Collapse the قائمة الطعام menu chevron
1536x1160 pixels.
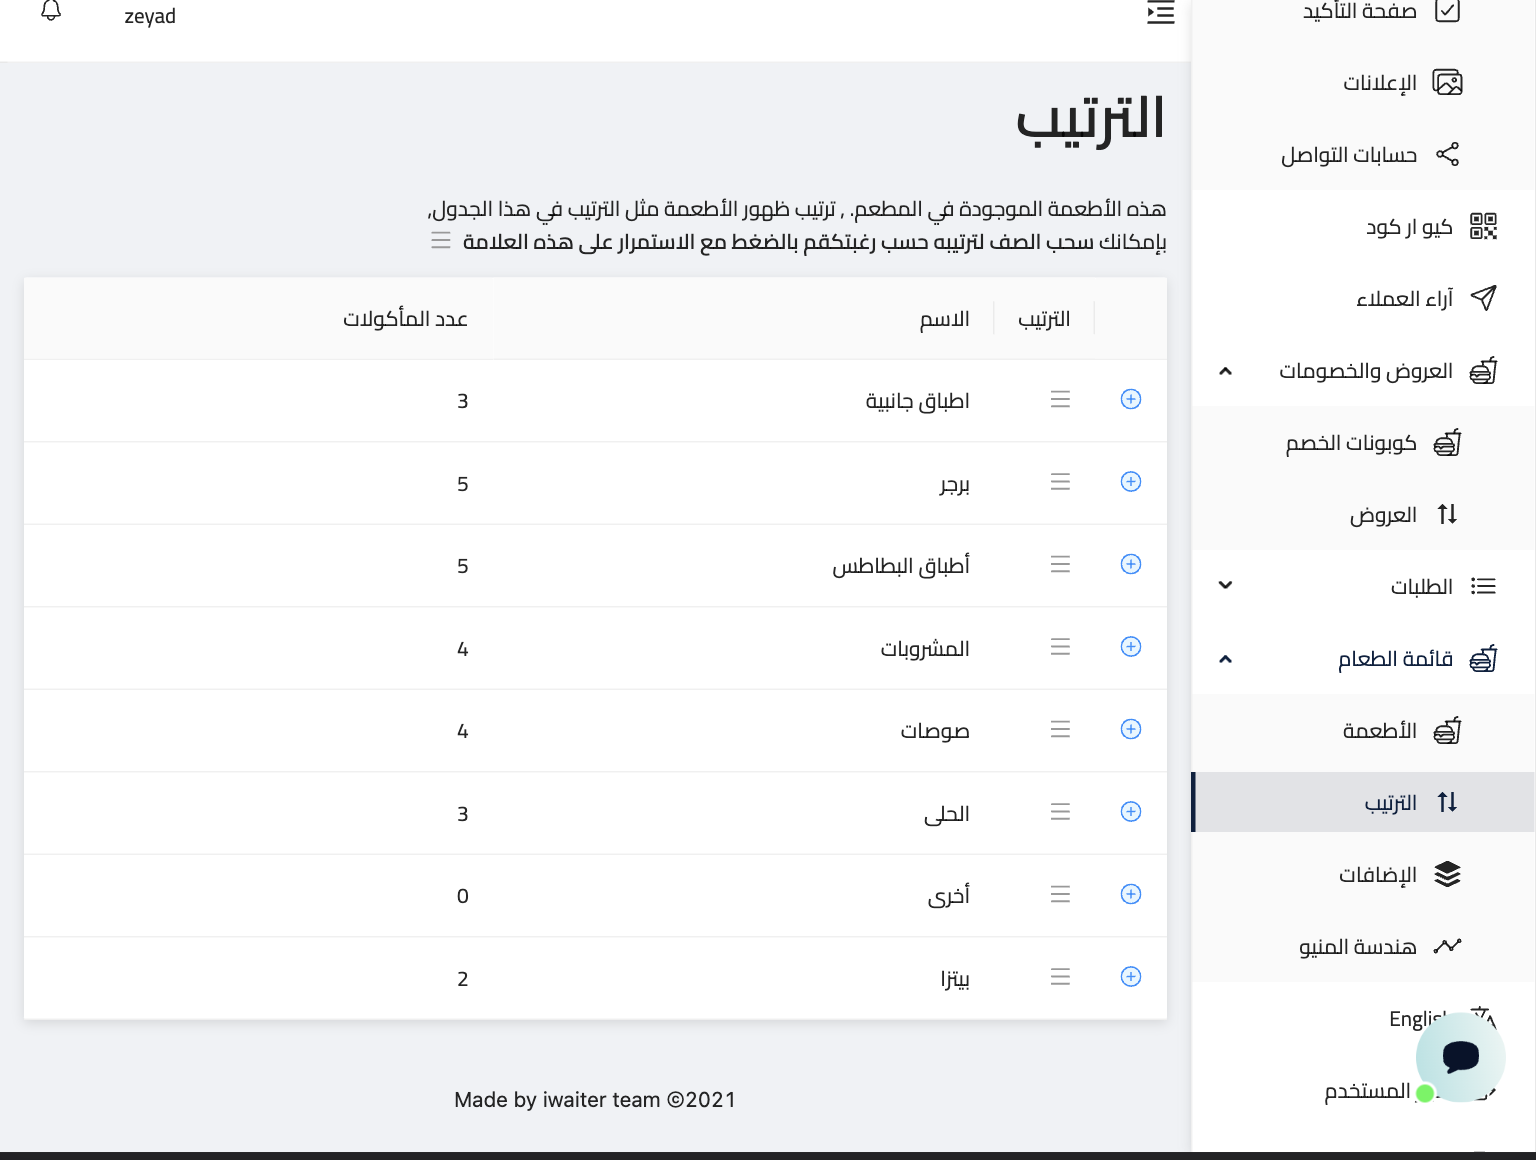[x=1226, y=659]
